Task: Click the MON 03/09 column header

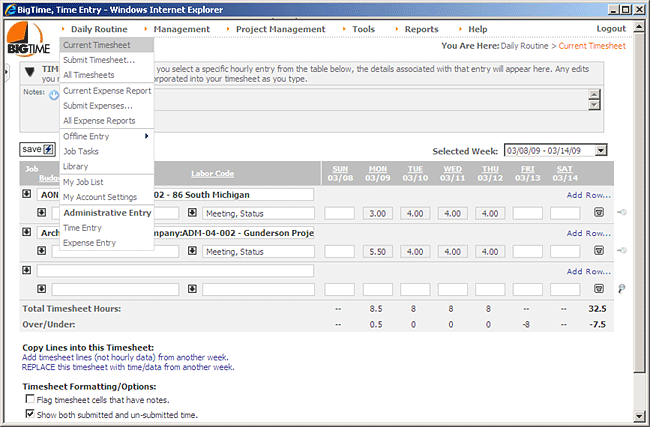Action: [378, 173]
